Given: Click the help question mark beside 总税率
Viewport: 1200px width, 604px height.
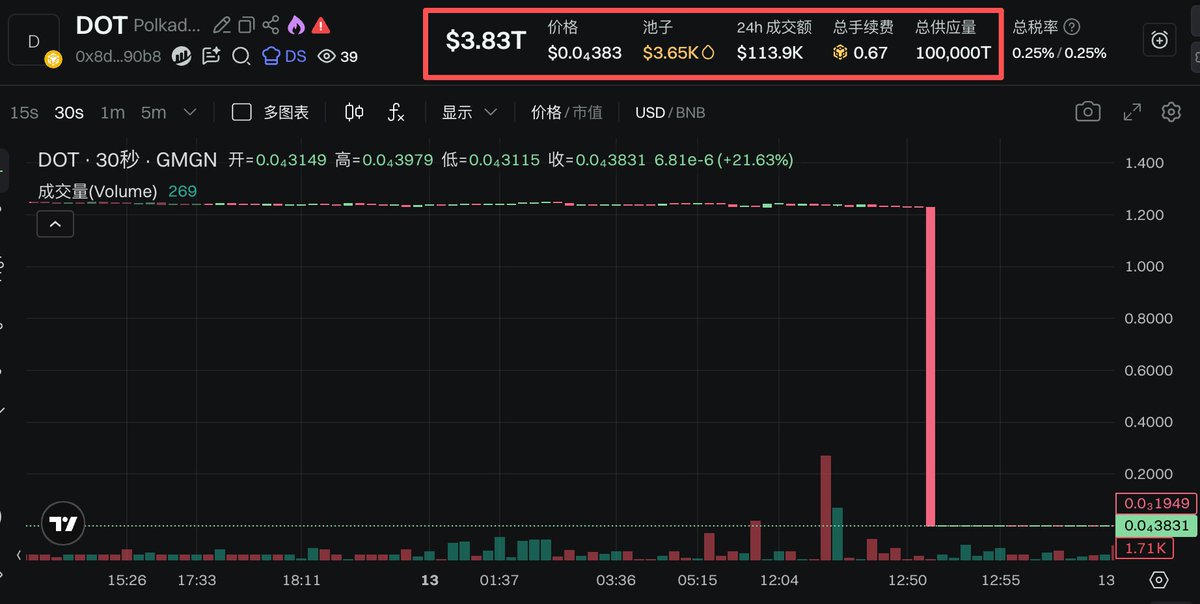Looking at the screenshot, I should [x=1072, y=27].
